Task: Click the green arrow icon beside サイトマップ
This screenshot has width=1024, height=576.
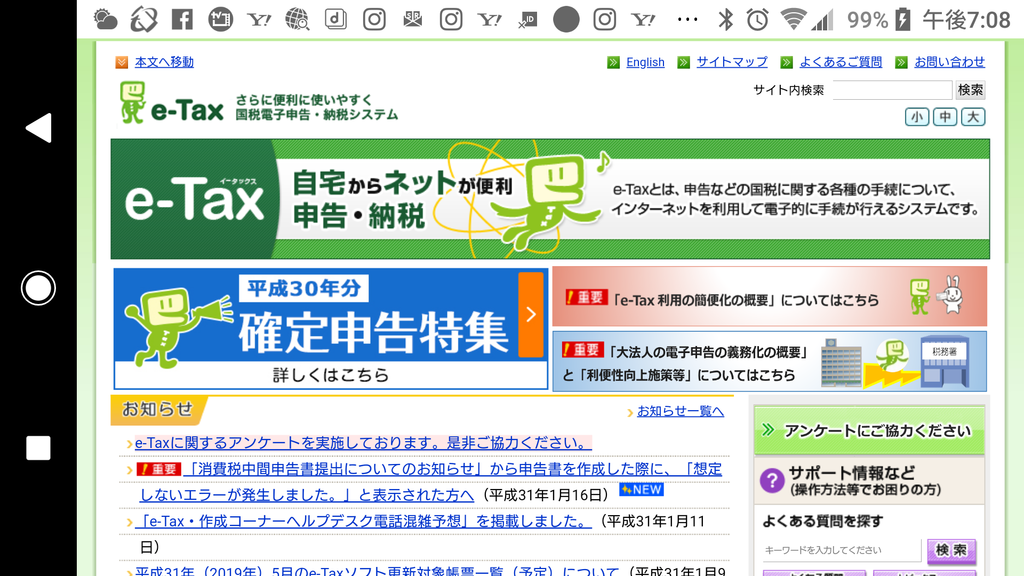Action: click(684, 62)
